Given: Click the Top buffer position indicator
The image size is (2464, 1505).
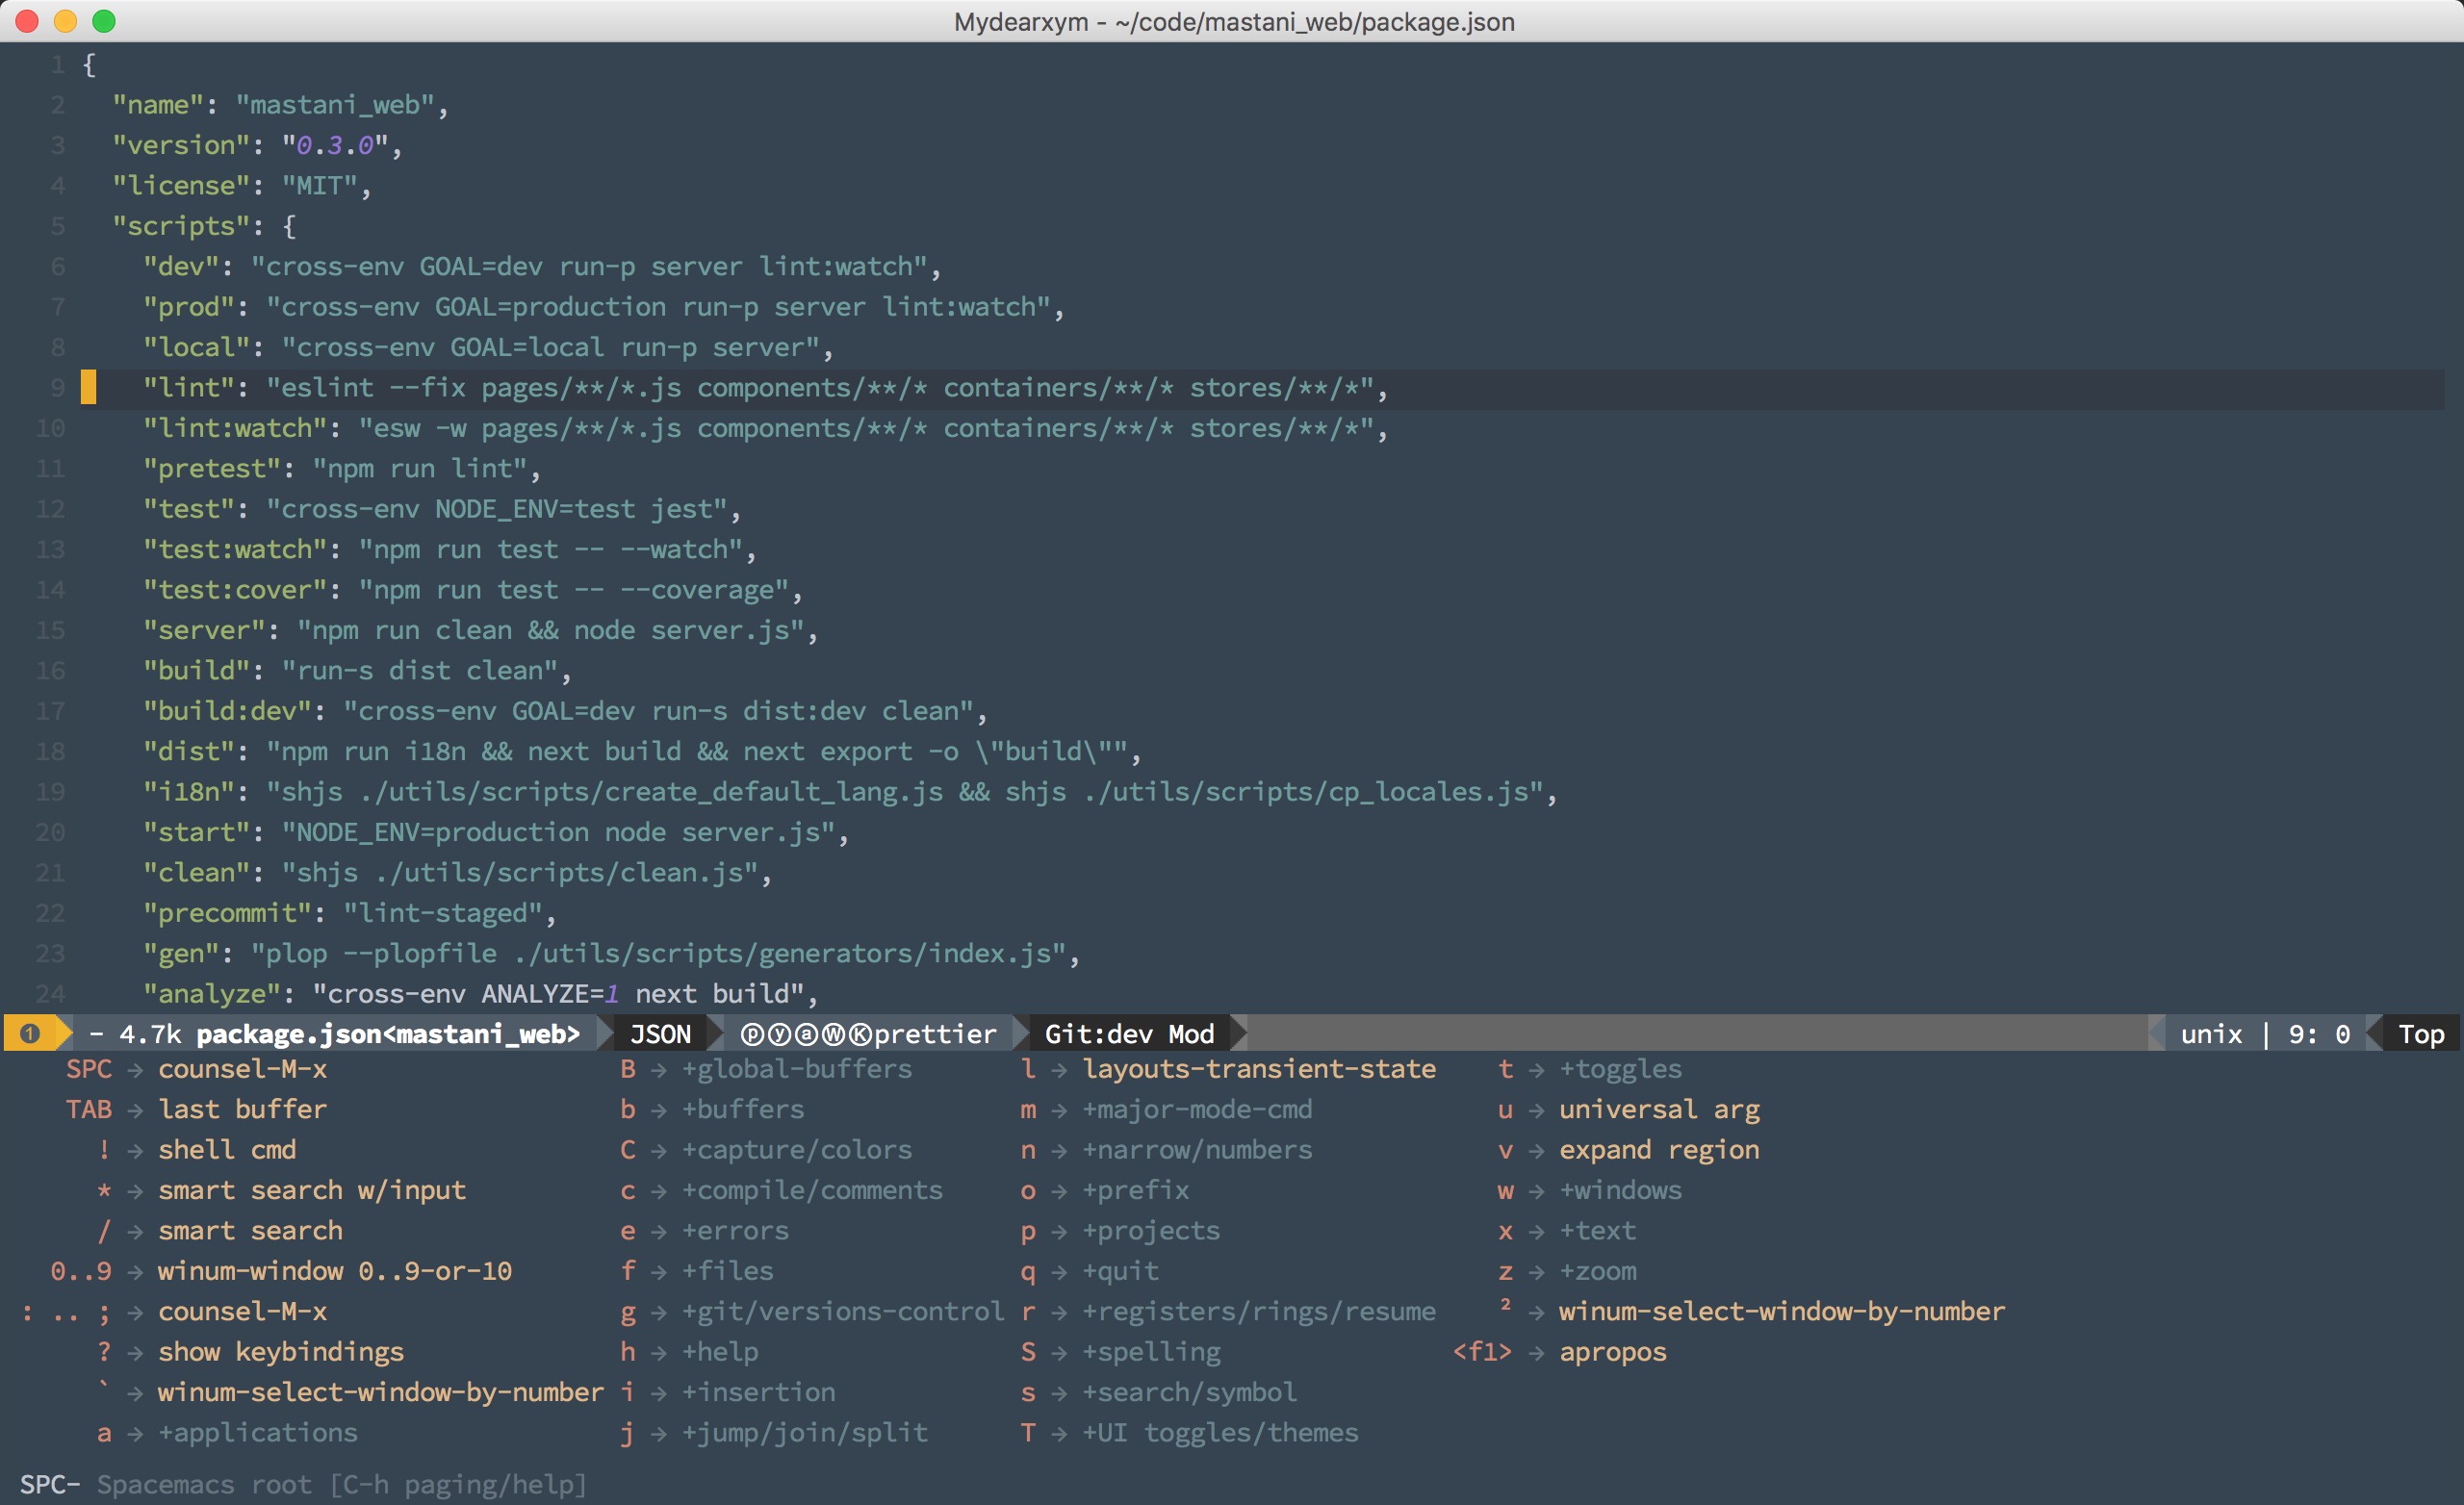Looking at the screenshot, I should [2420, 1033].
